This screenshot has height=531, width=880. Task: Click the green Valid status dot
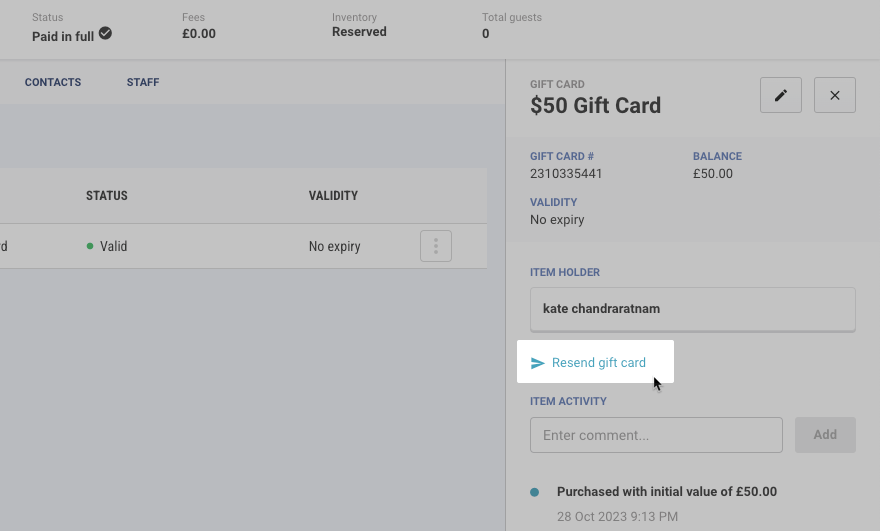[x=90, y=246]
